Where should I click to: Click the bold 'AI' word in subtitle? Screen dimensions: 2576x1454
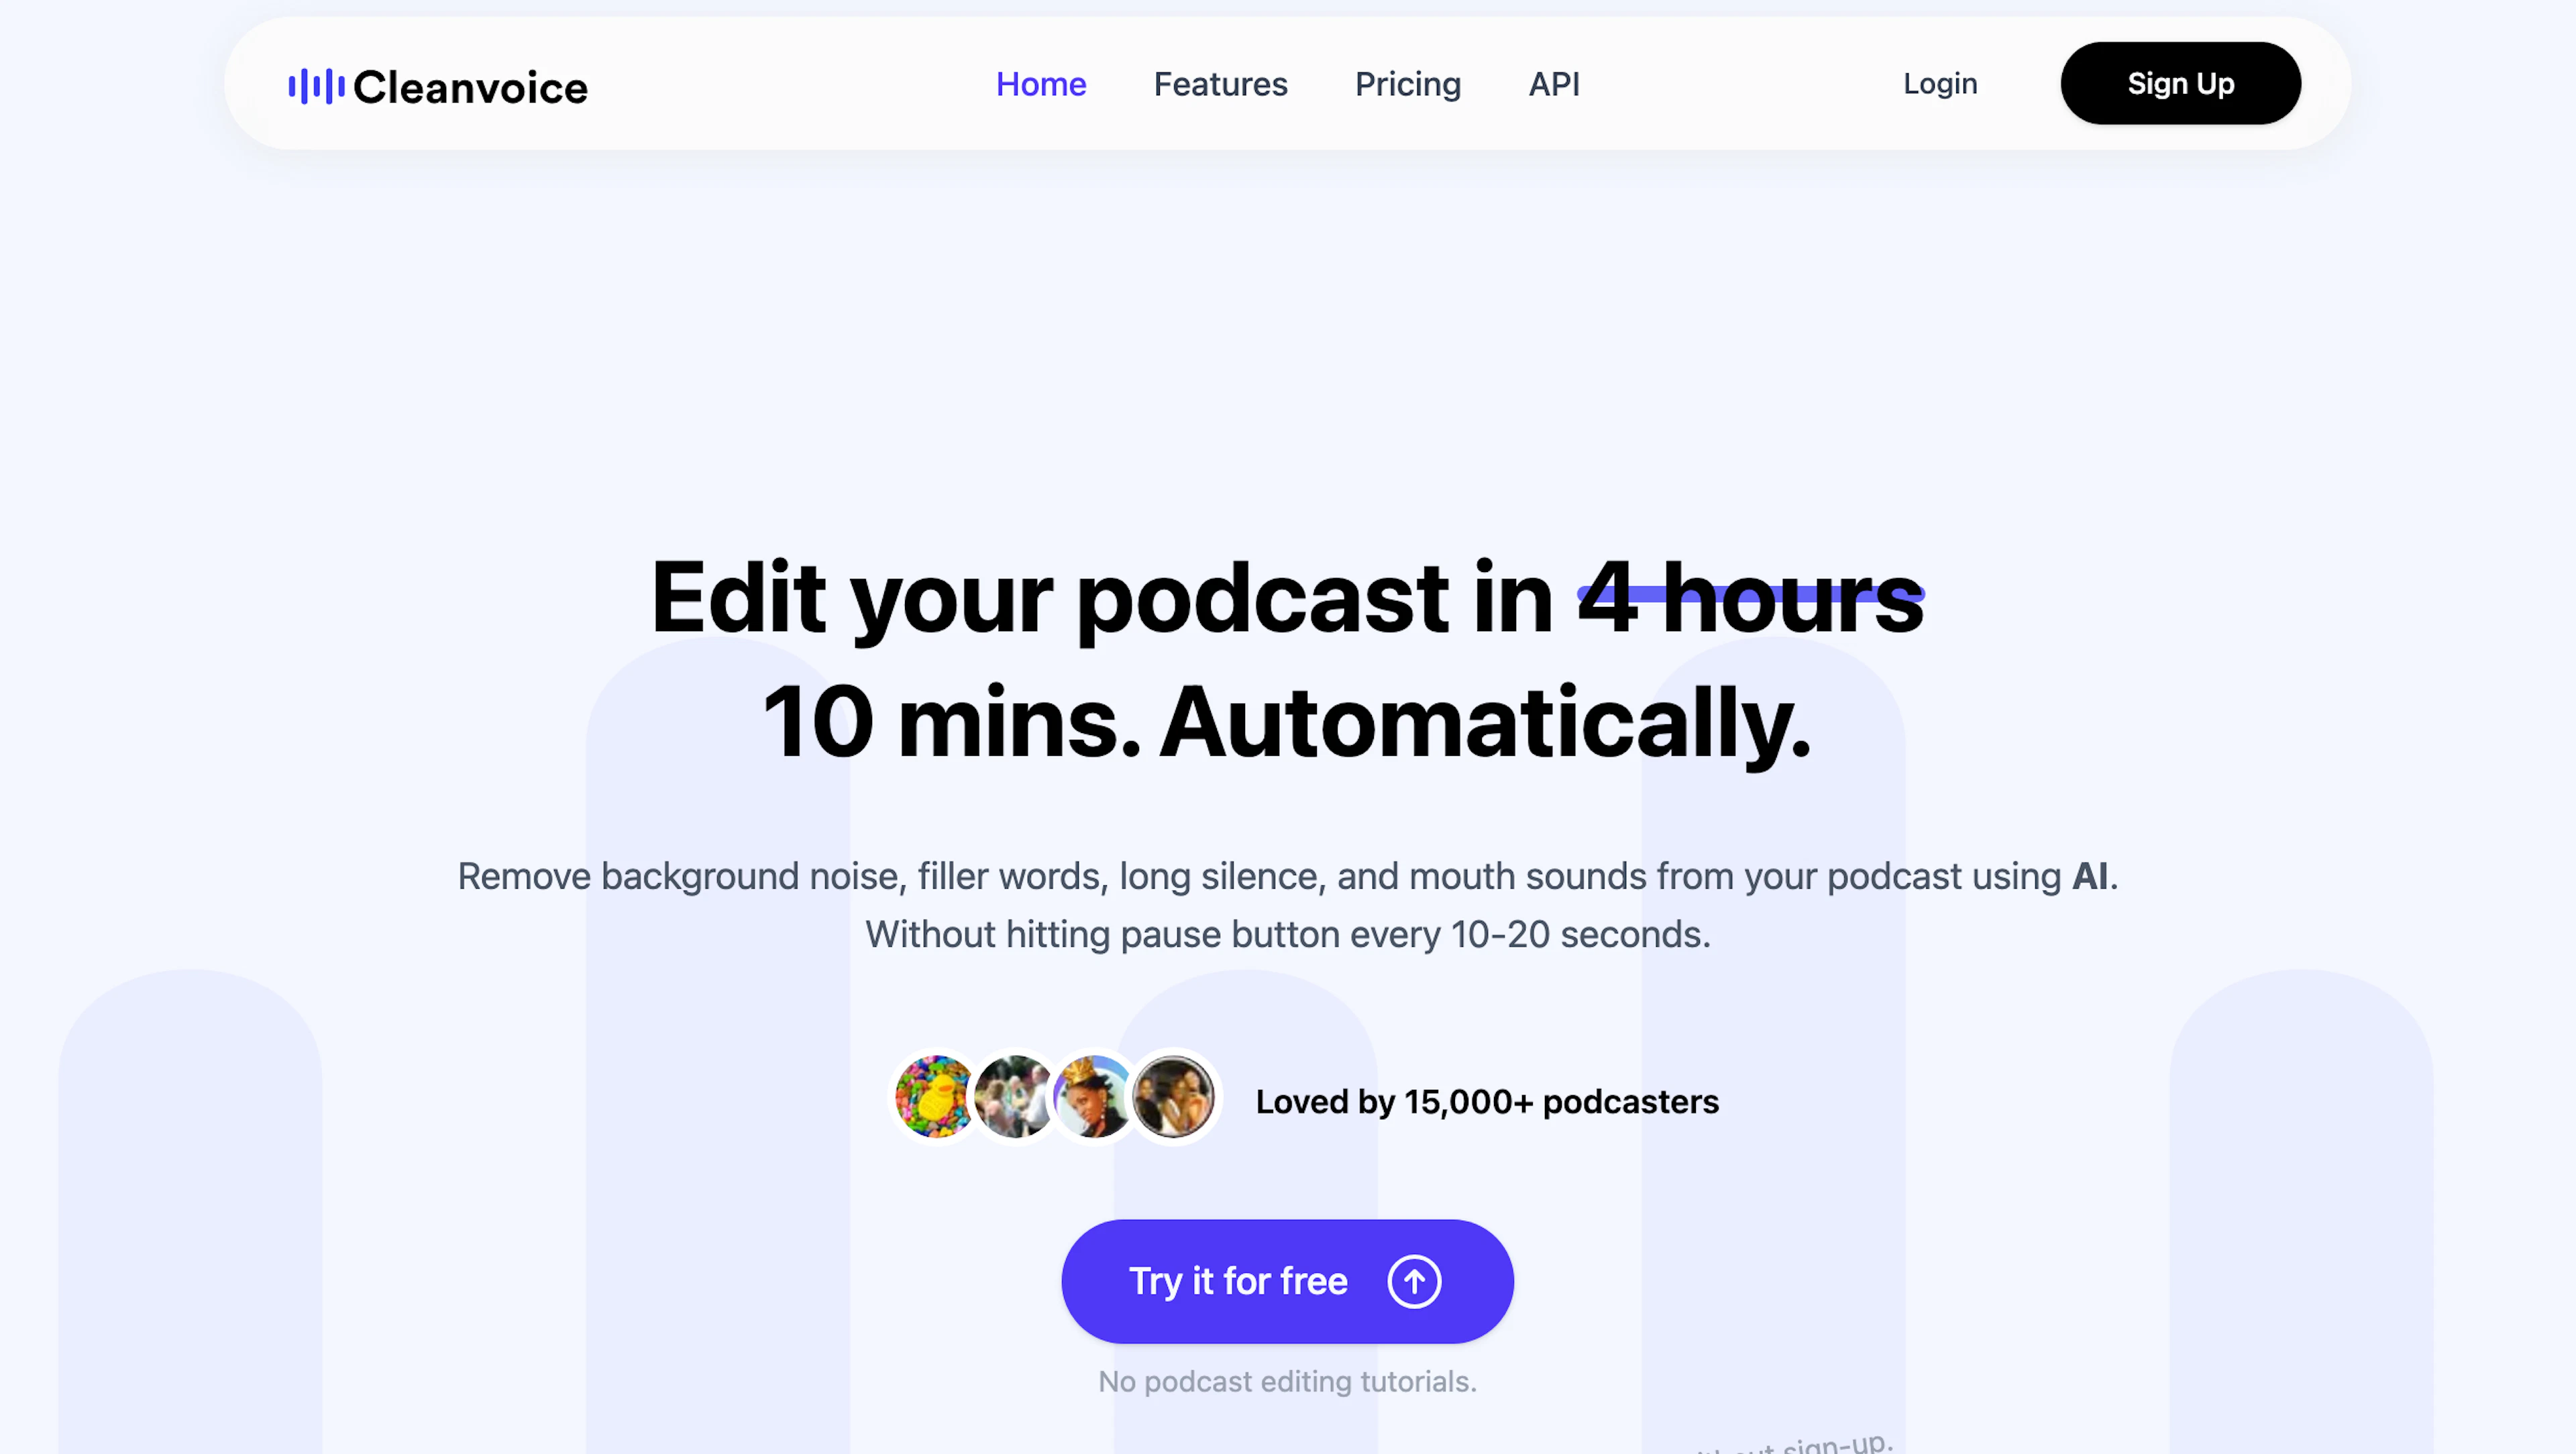click(2089, 876)
